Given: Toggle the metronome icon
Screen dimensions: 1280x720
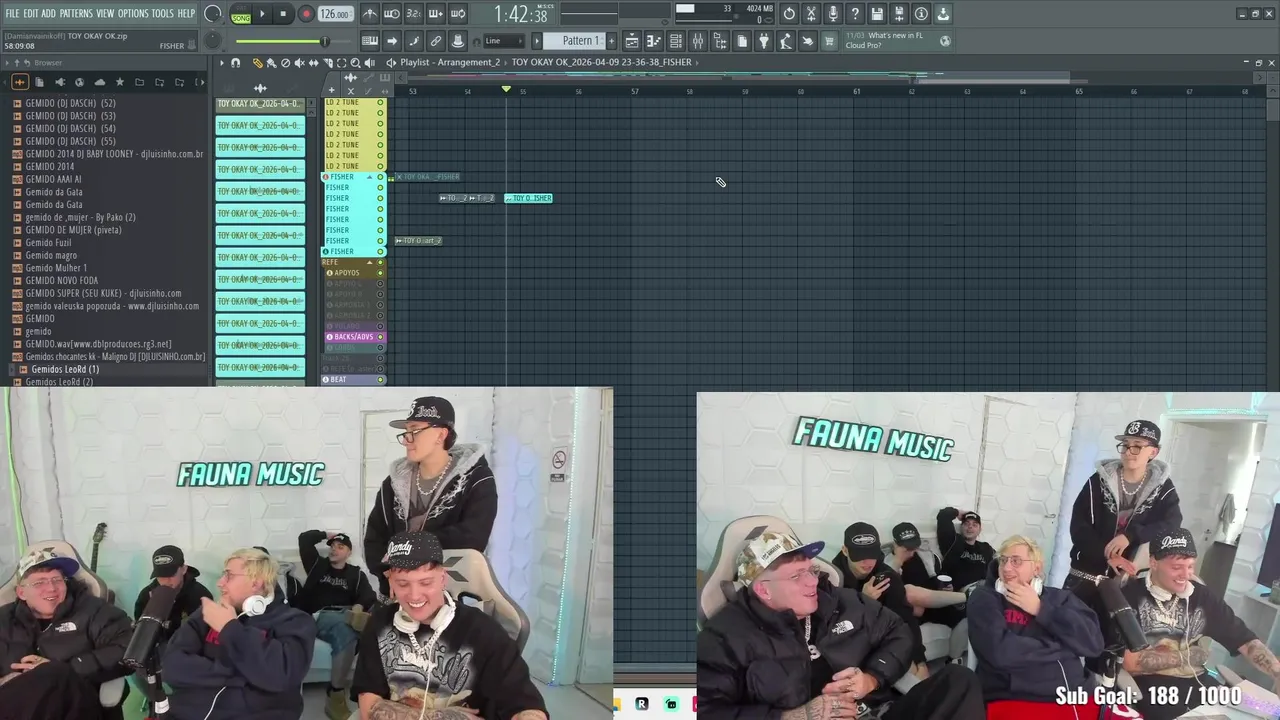Looking at the screenshot, I should pos(370,14).
